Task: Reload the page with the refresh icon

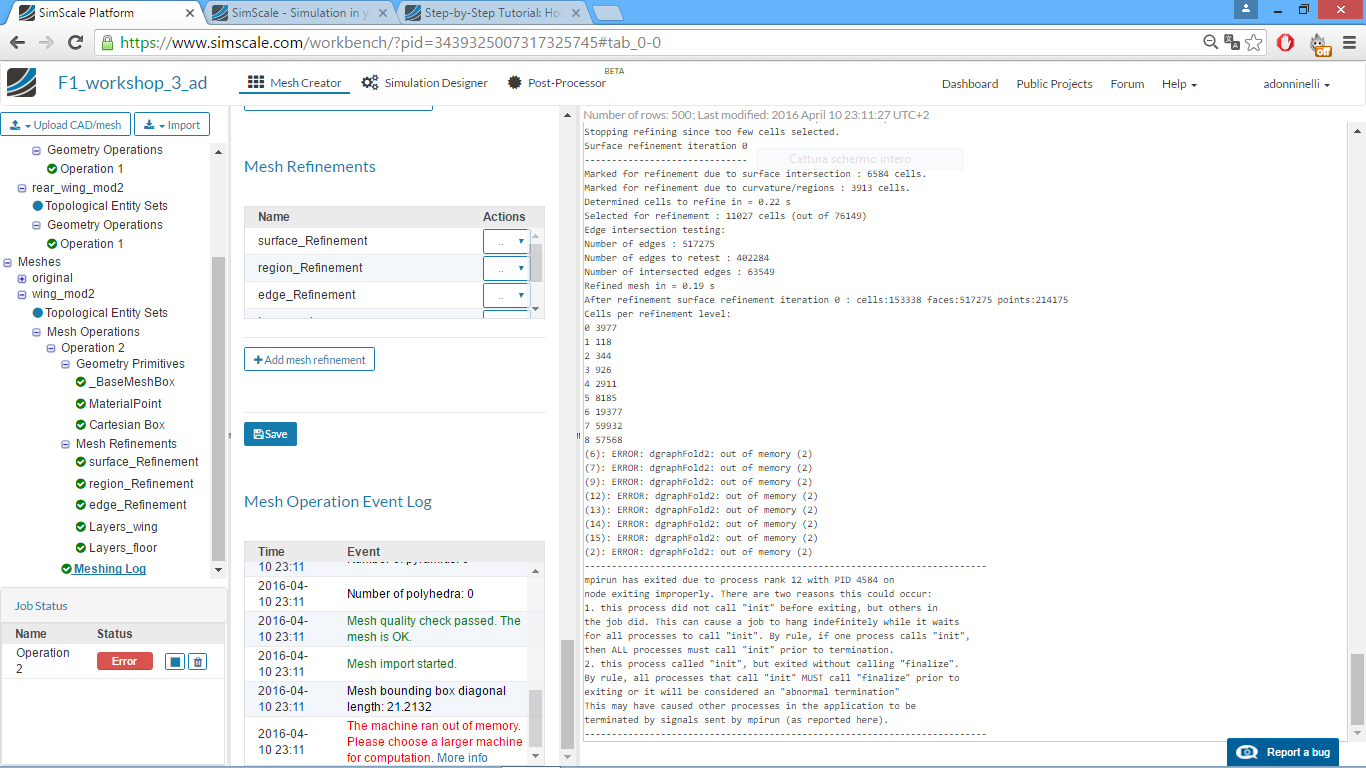Action: coord(75,43)
